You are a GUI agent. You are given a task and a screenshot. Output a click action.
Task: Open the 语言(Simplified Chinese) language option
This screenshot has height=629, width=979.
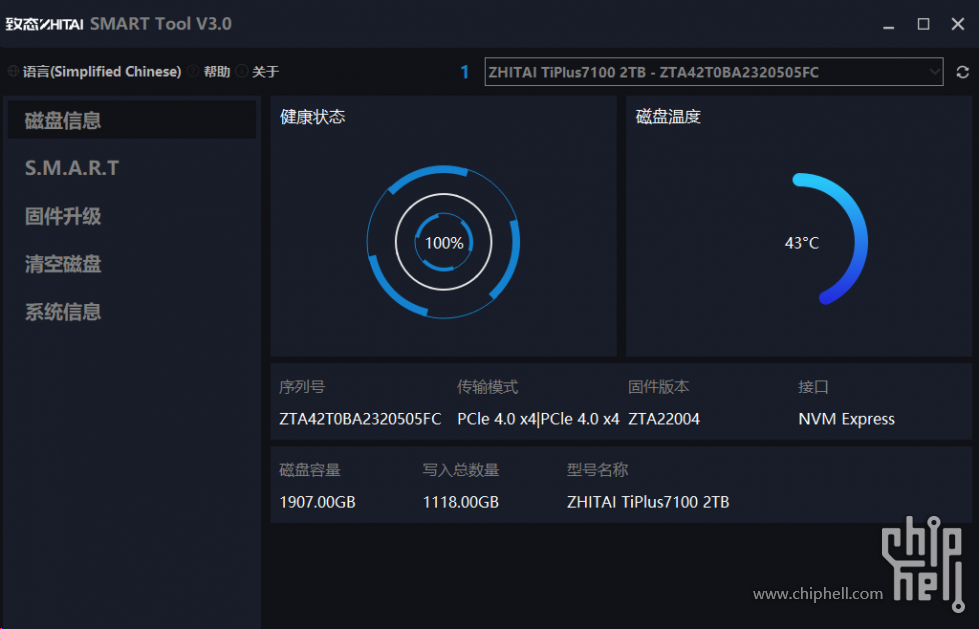95,72
